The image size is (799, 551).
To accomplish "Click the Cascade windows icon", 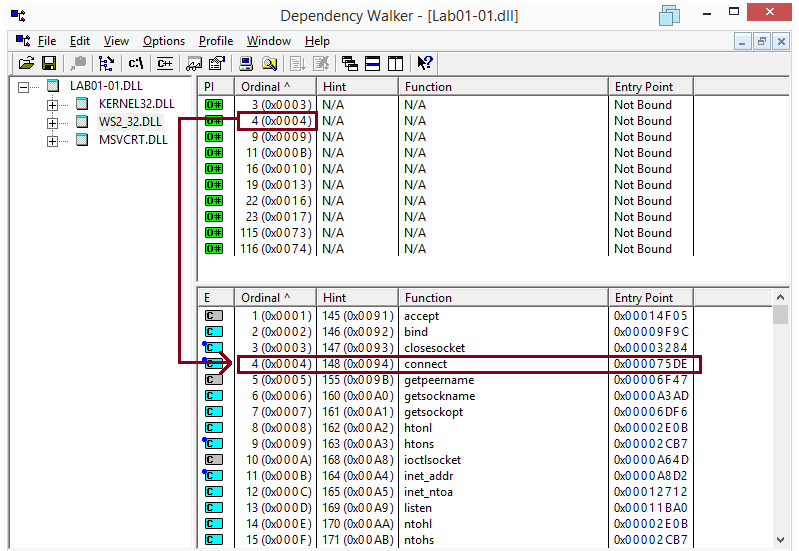I will tap(350, 63).
